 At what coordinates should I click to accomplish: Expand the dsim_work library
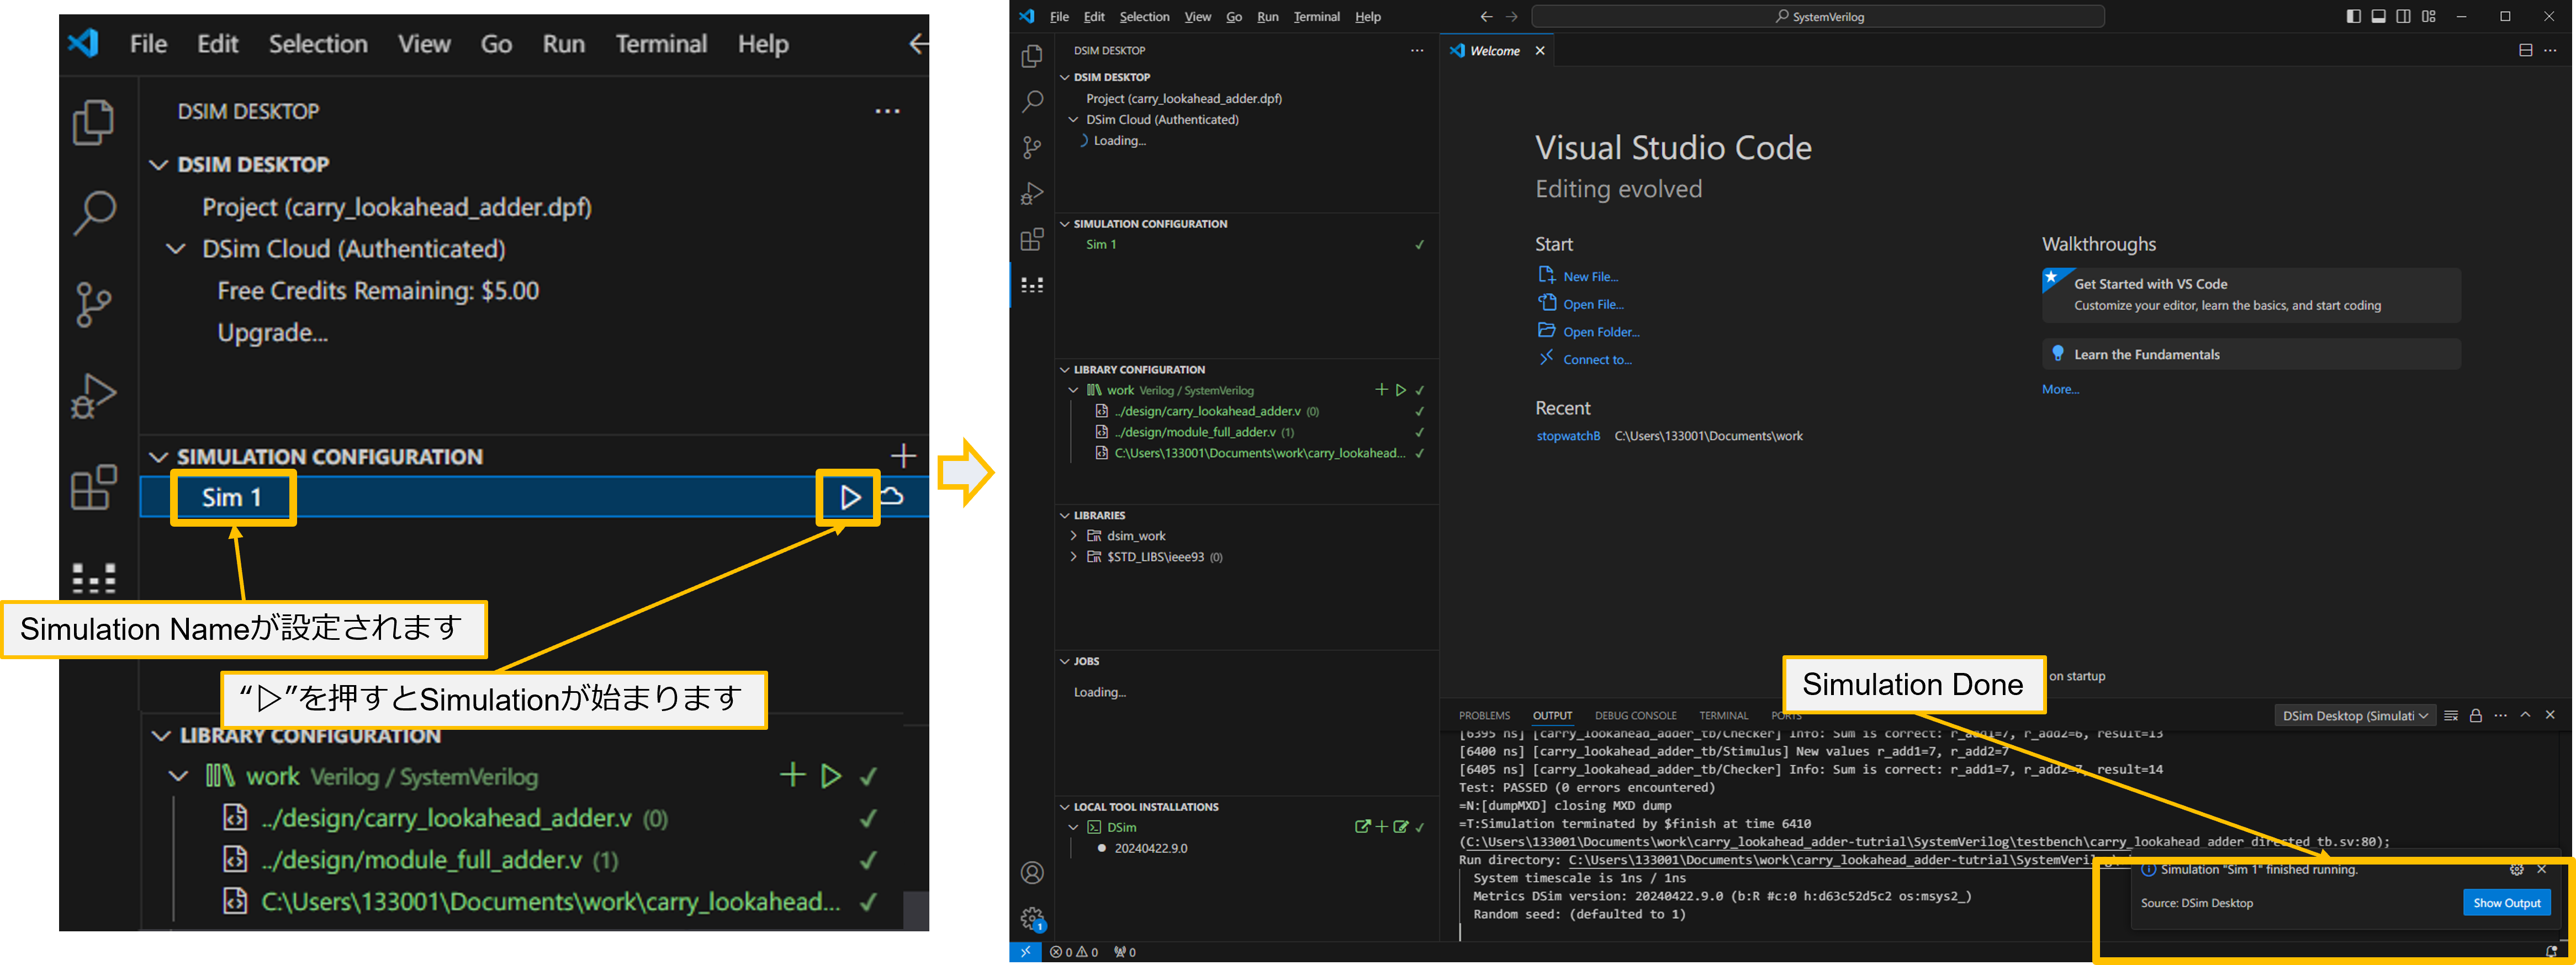[1073, 536]
